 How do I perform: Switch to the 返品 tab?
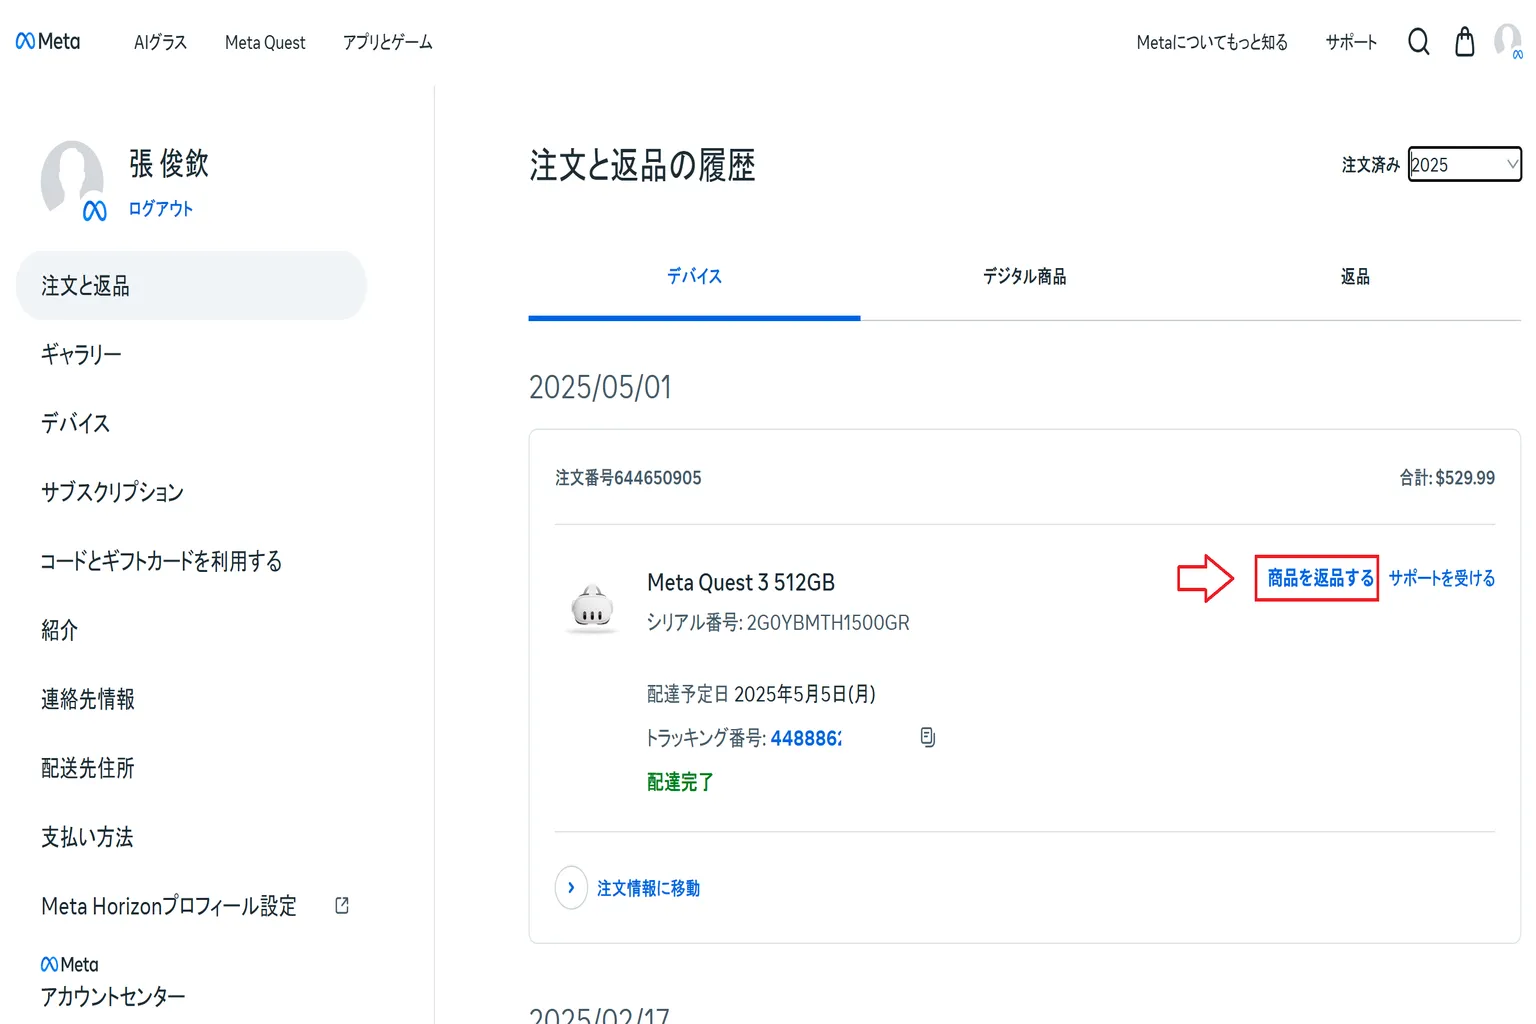(1355, 277)
